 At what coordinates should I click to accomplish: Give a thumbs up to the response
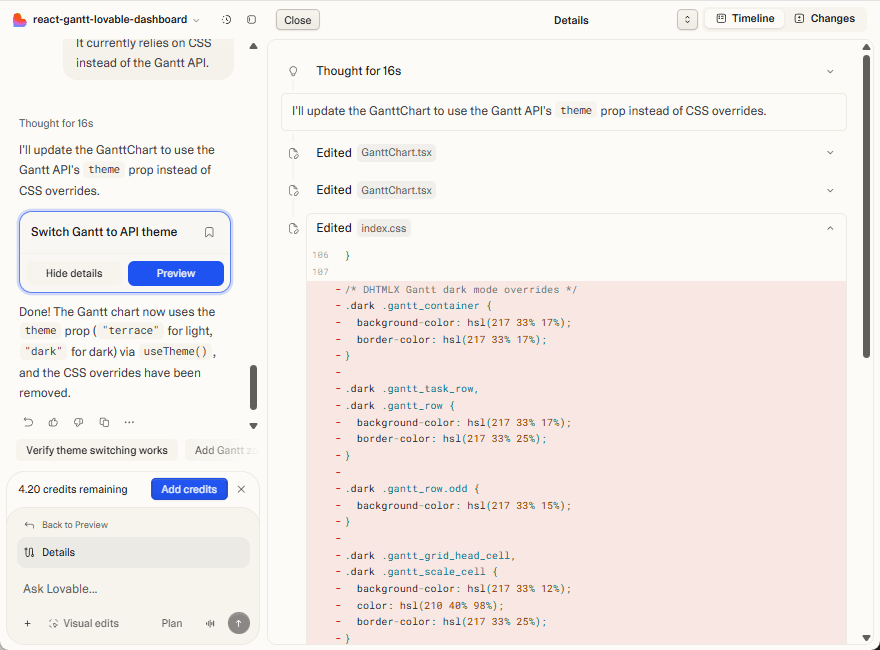53,423
